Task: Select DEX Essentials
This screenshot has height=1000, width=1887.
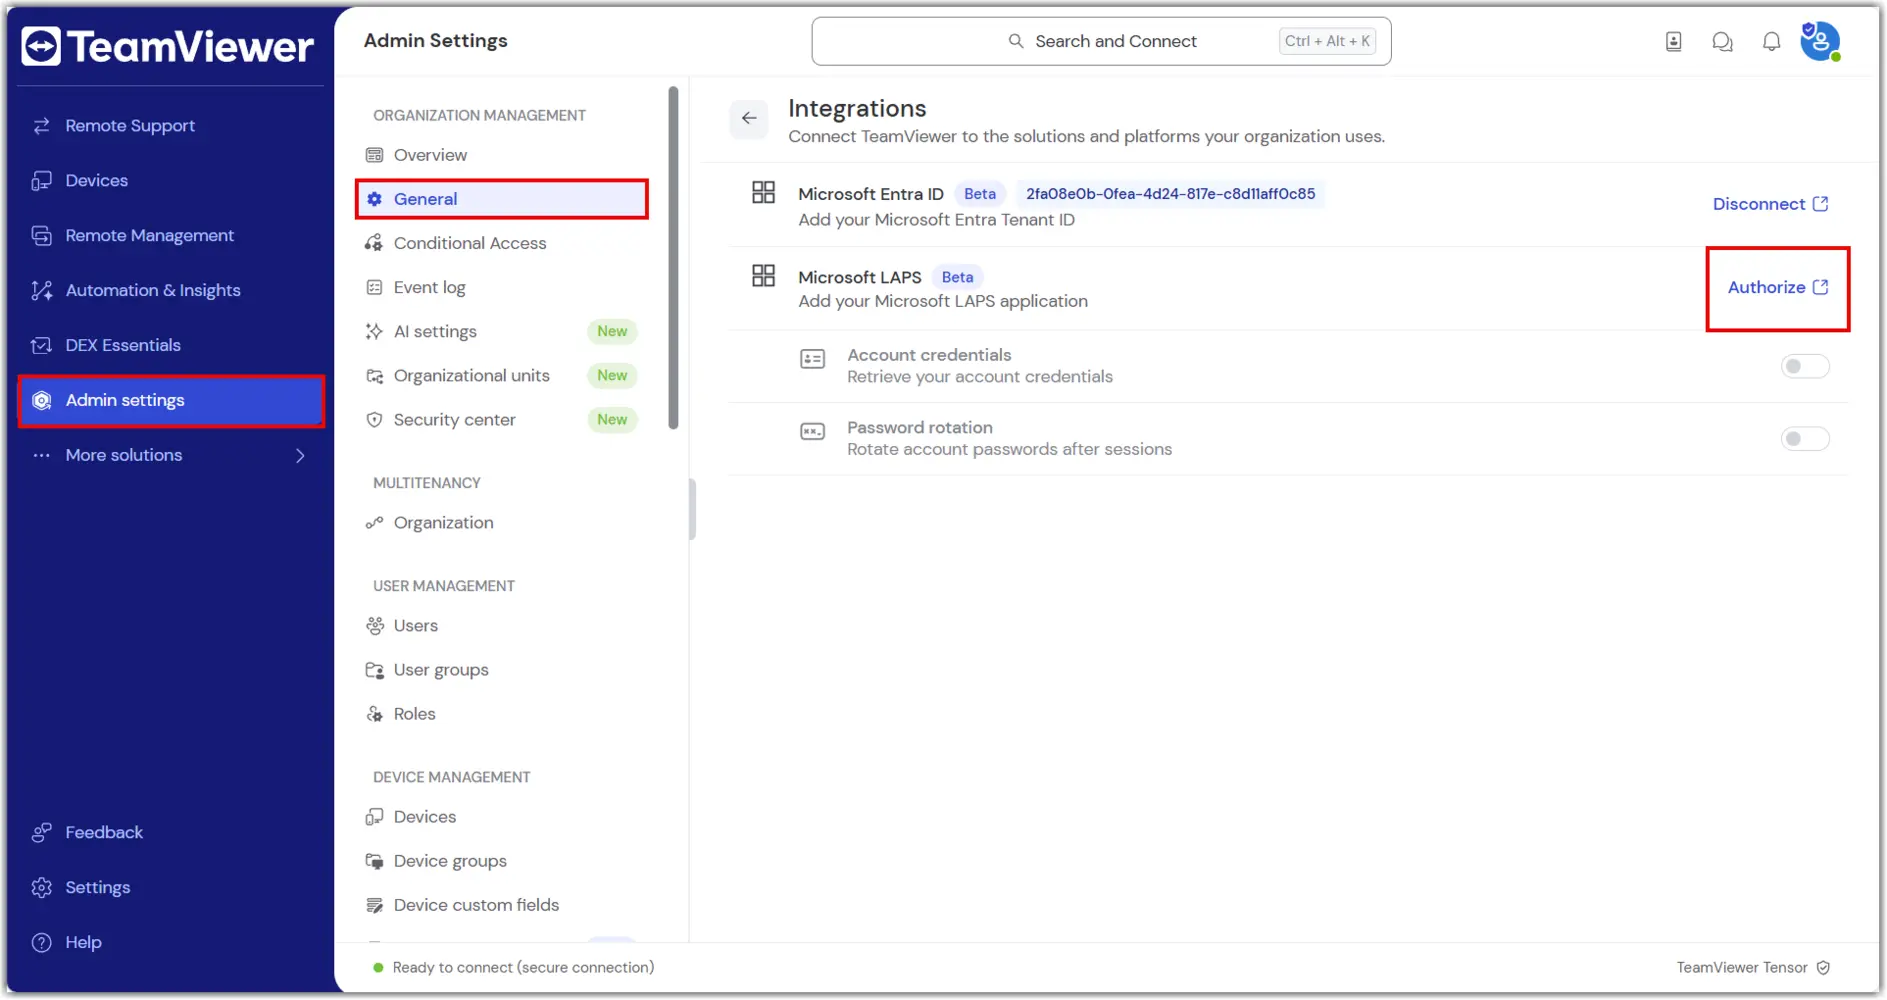Action: coord(171,346)
